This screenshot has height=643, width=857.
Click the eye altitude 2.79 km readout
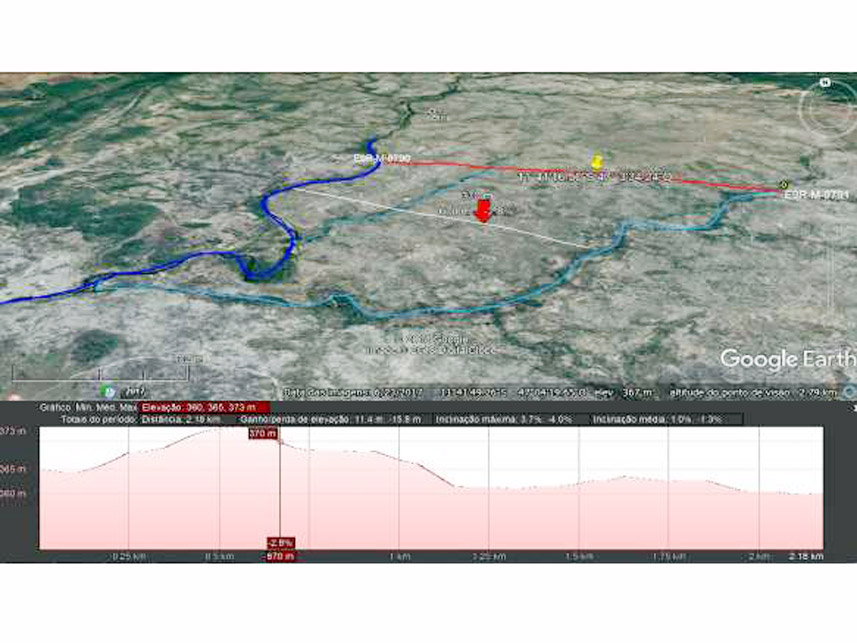(x=753, y=392)
